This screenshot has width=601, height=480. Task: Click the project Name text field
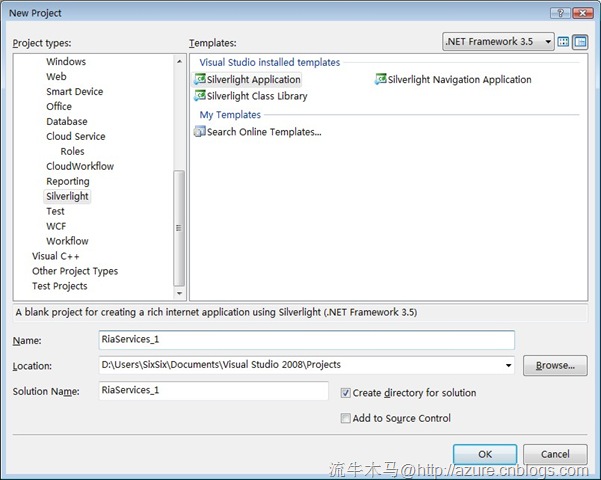306,340
